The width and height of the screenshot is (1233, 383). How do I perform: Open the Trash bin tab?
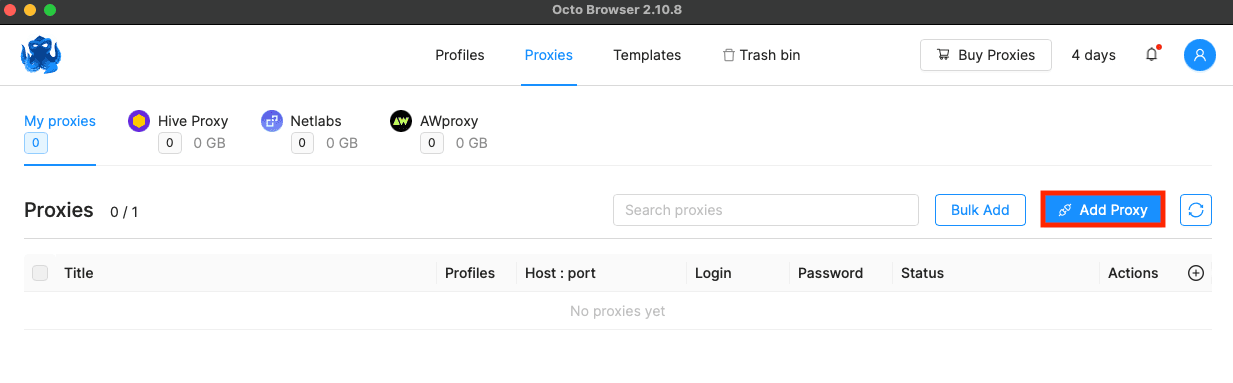click(x=761, y=55)
